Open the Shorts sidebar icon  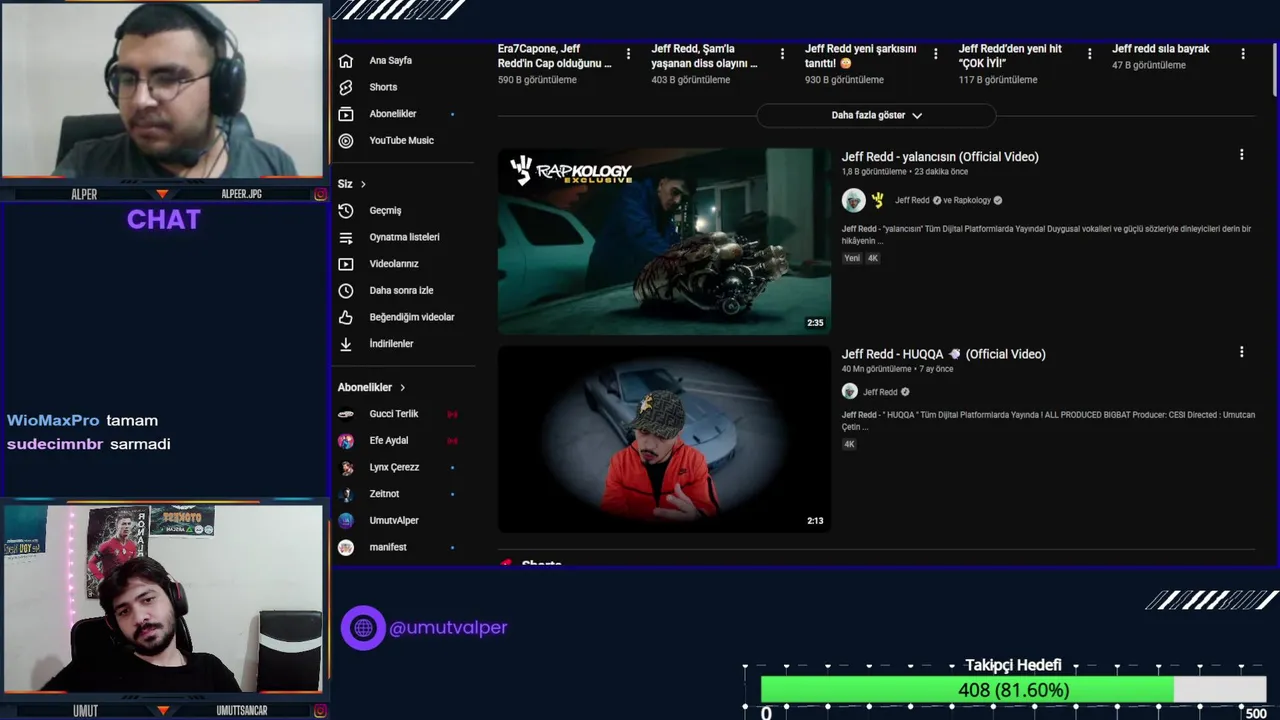pyautogui.click(x=346, y=87)
